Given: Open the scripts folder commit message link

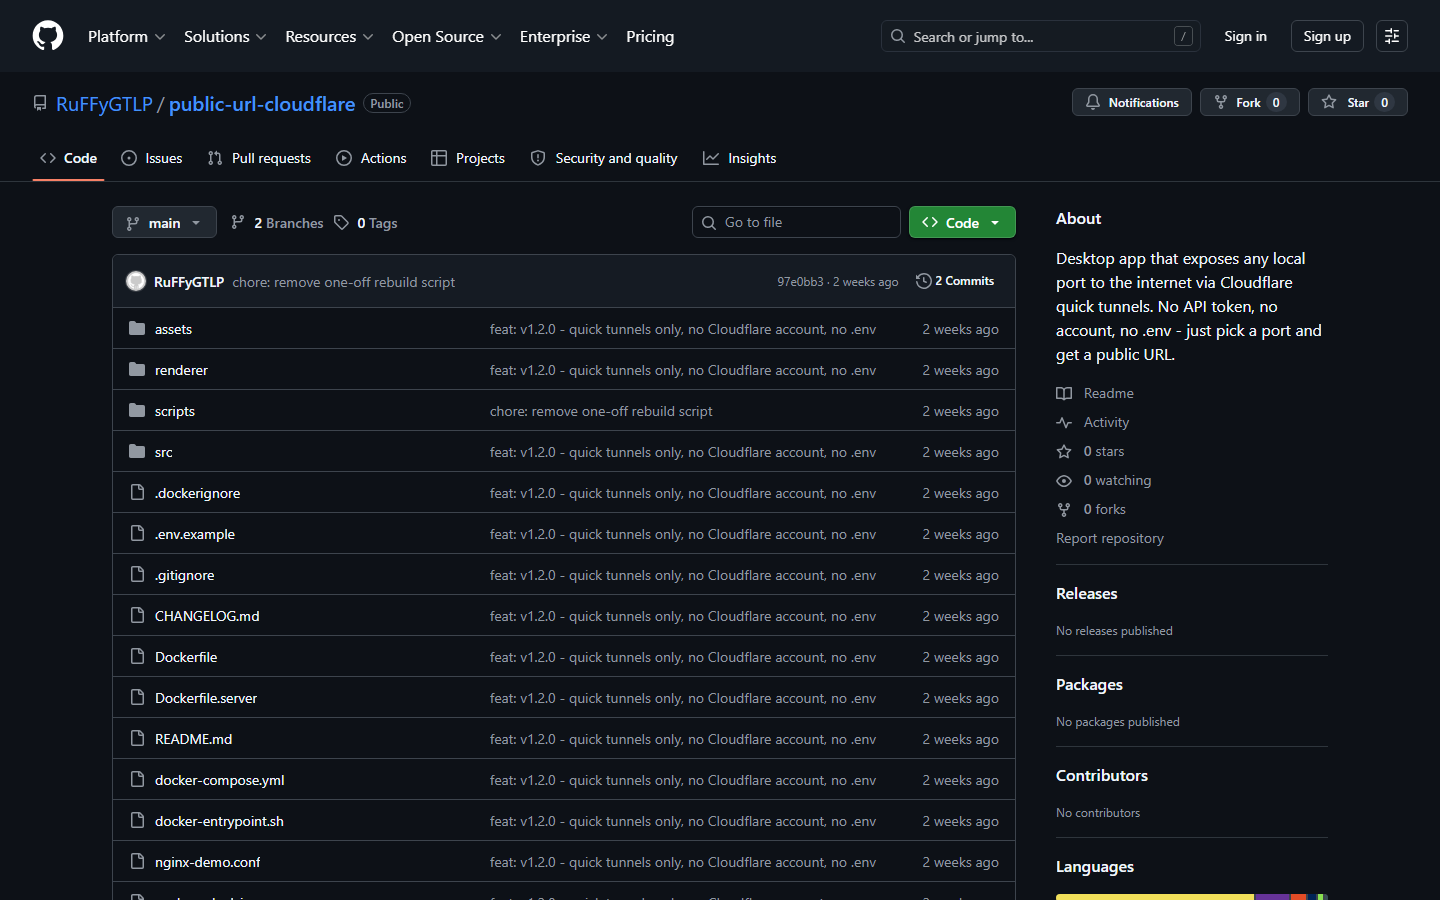Looking at the screenshot, I should [x=601, y=411].
